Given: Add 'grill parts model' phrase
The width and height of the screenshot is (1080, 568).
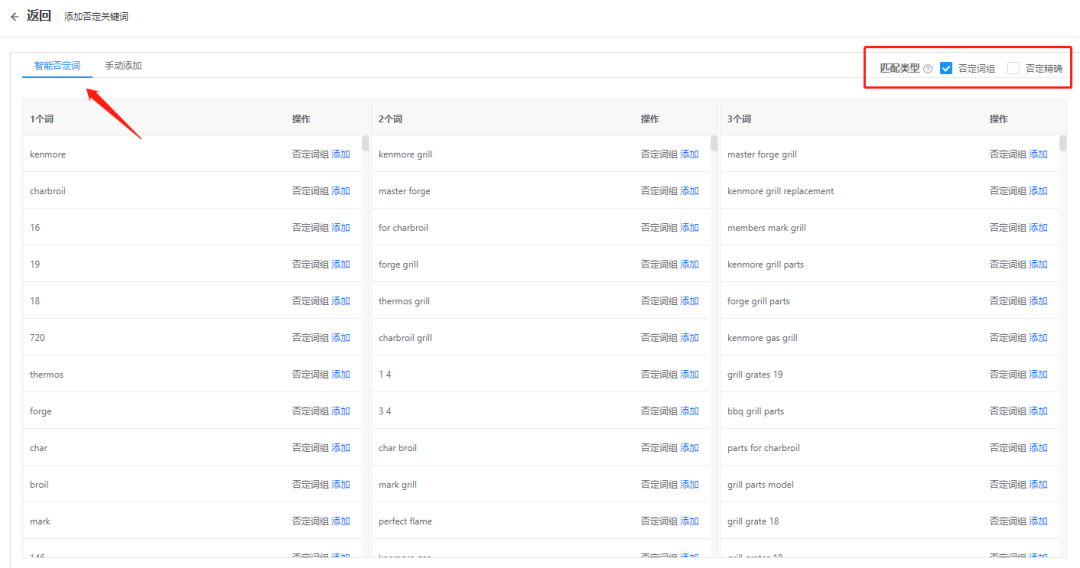Looking at the screenshot, I should pos(1038,485).
